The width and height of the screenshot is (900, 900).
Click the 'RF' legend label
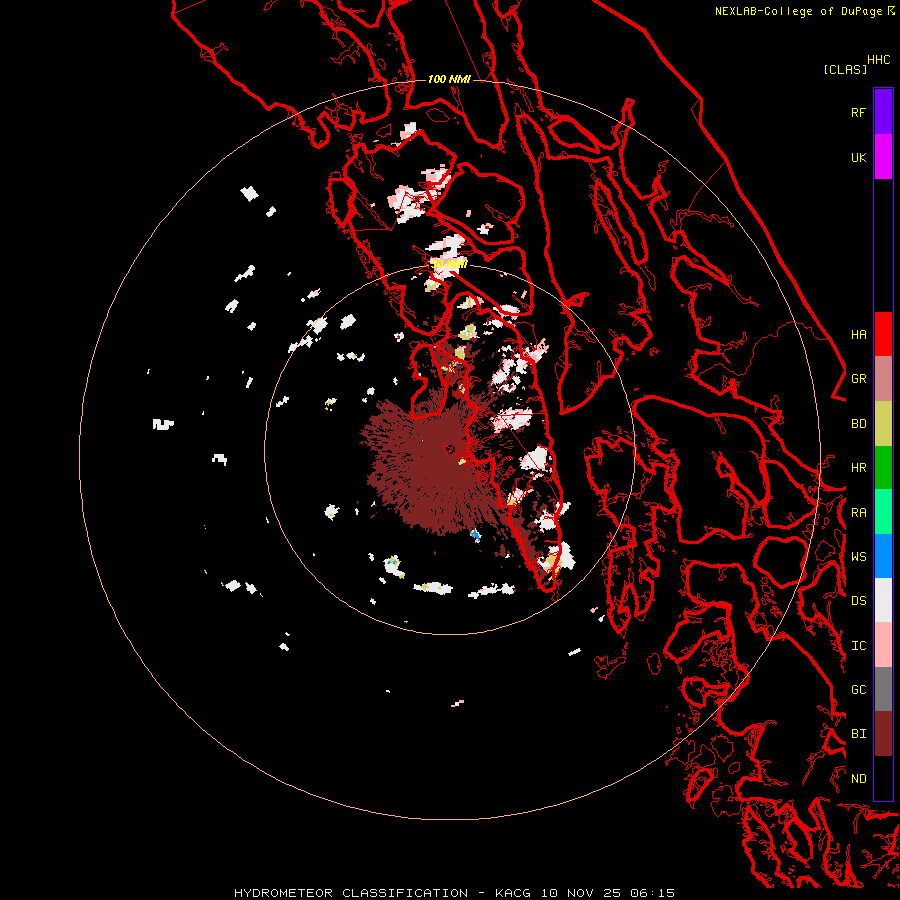[x=859, y=112]
